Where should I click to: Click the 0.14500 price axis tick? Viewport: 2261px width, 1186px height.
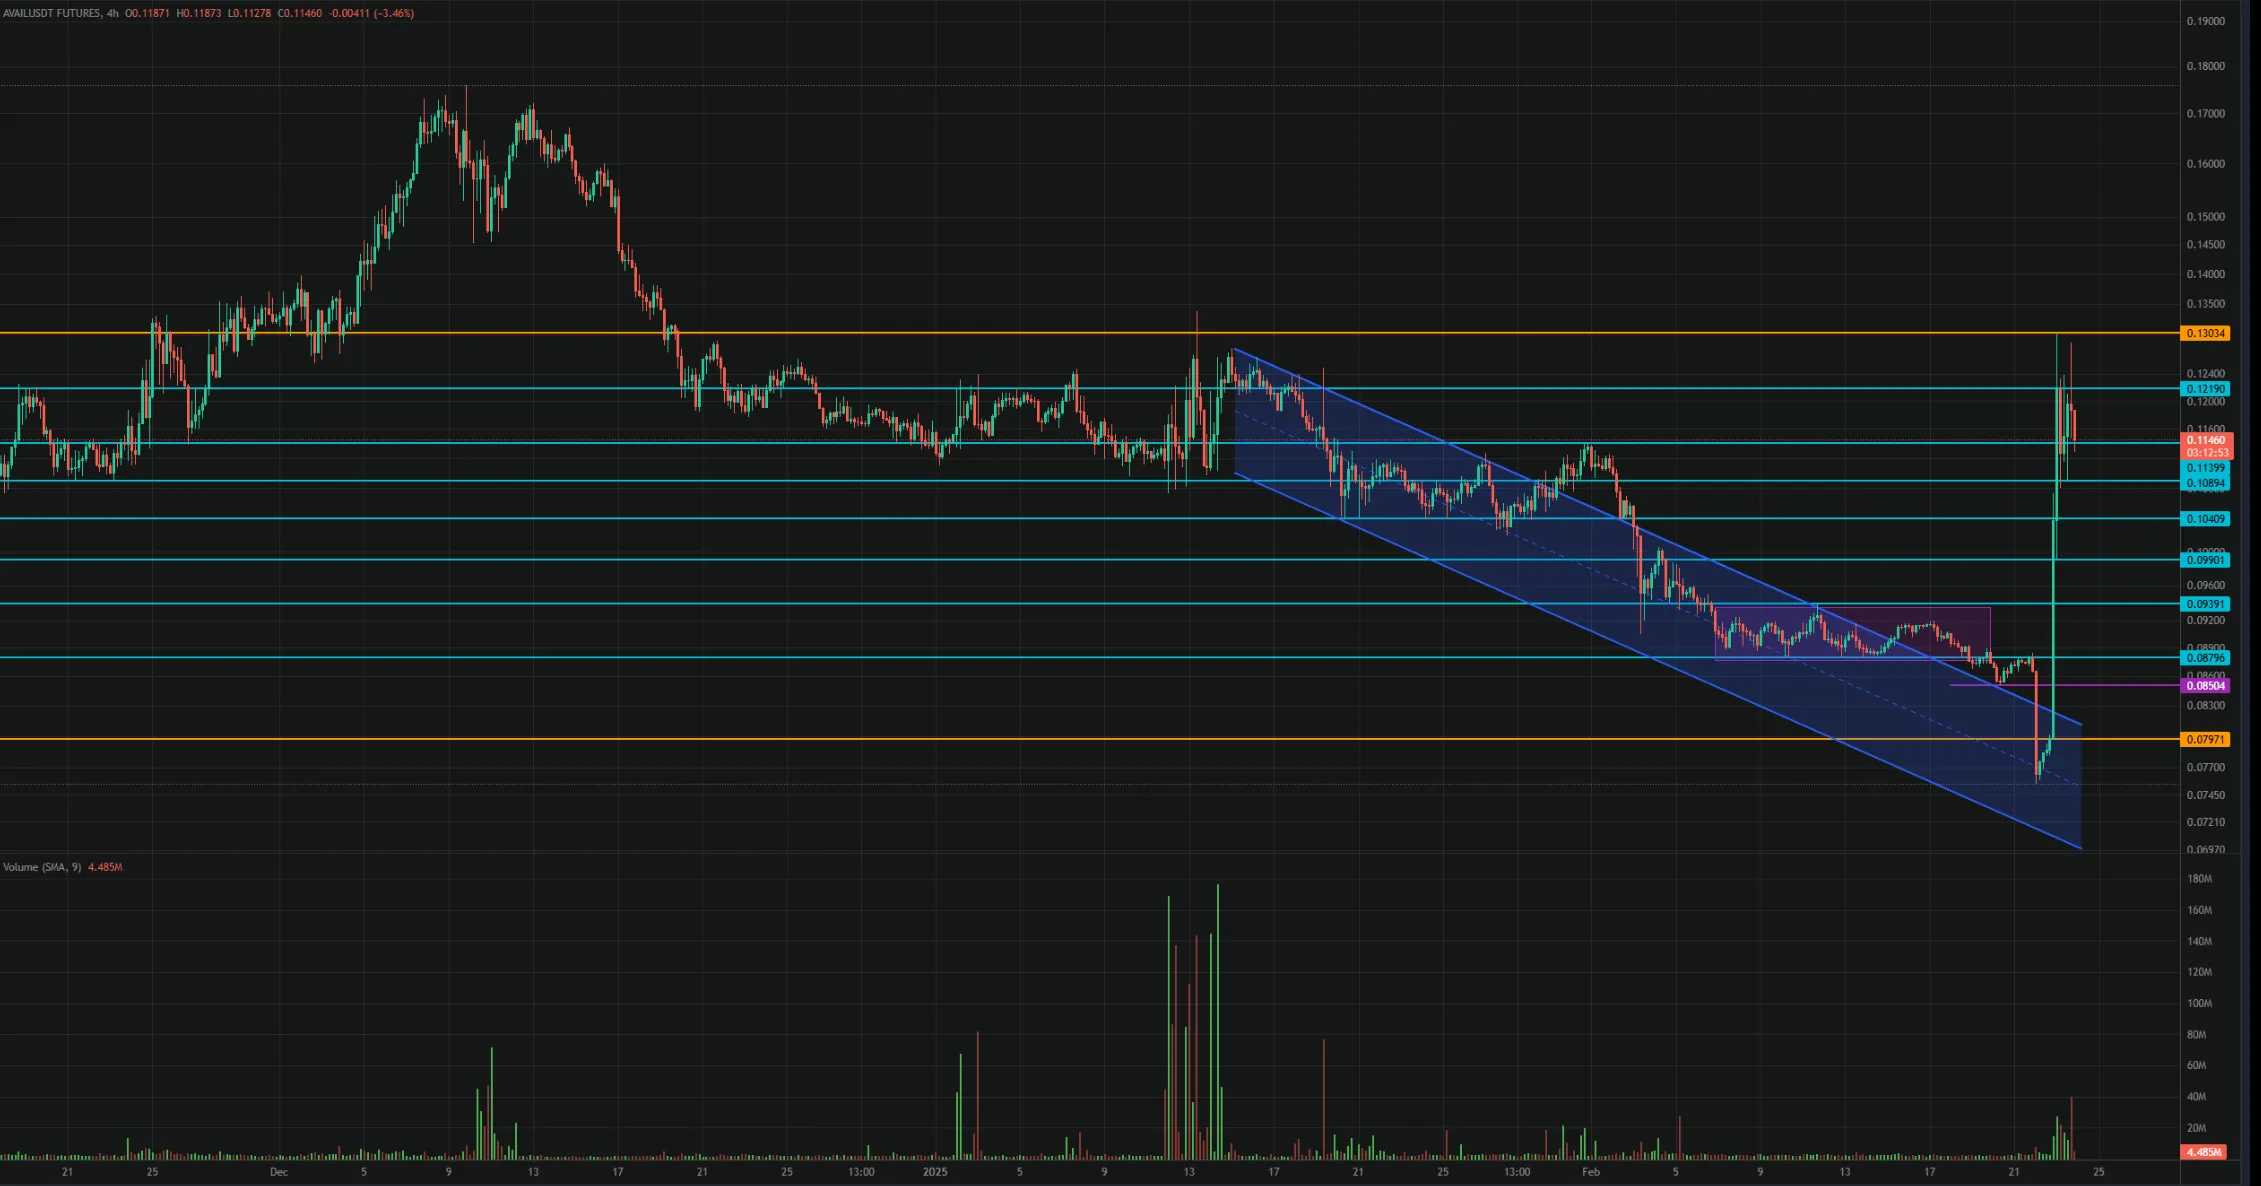(2205, 245)
